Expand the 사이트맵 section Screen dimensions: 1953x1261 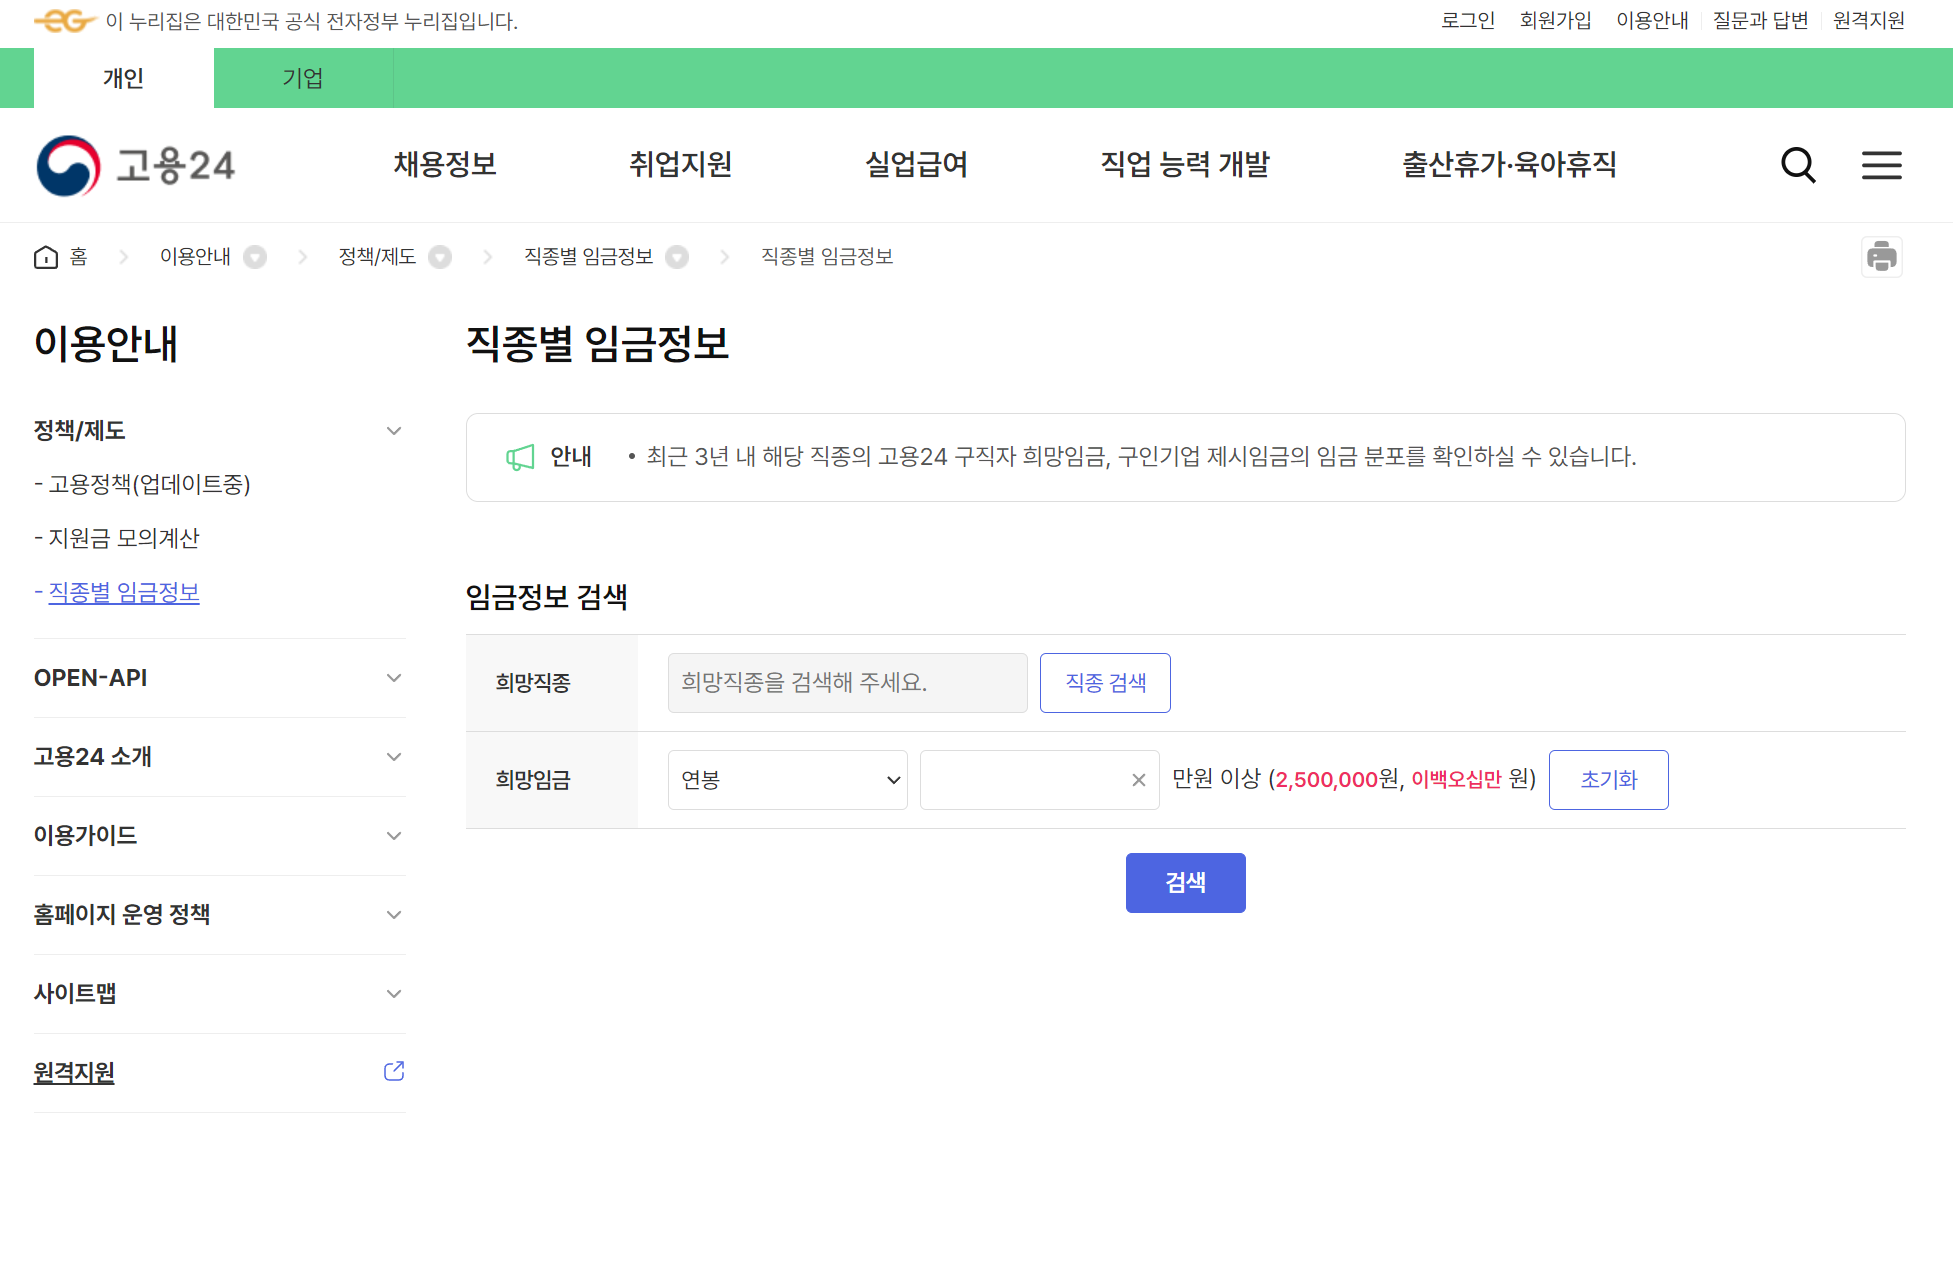click(x=394, y=993)
